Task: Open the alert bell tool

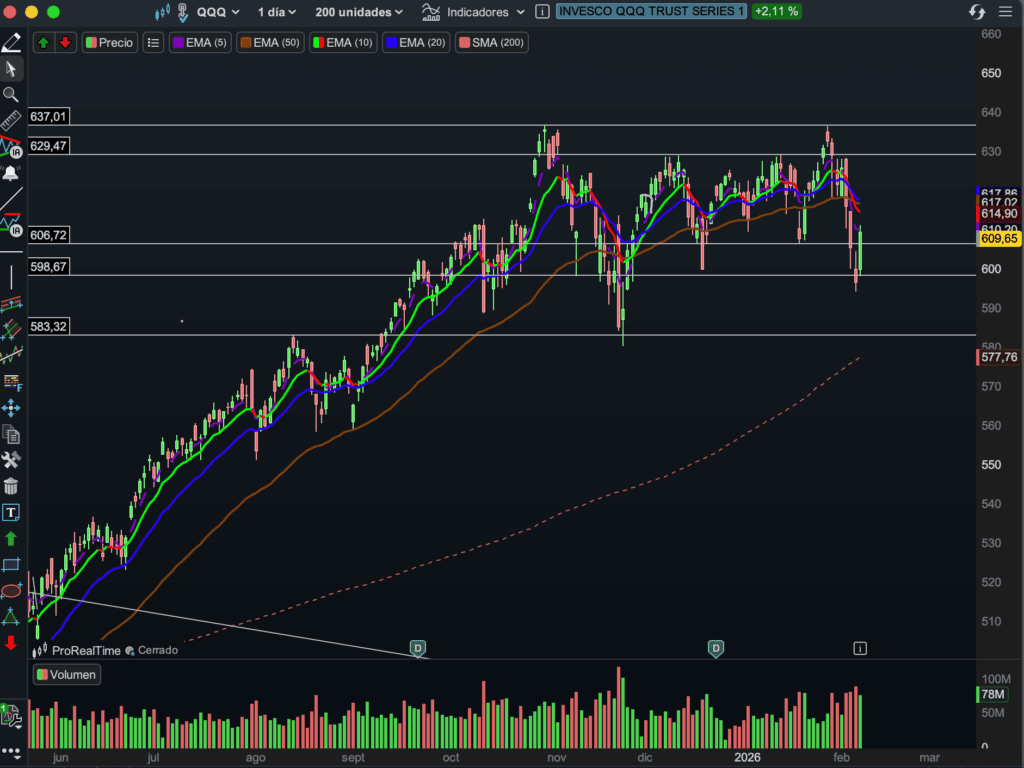Action: click(x=11, y=173)
